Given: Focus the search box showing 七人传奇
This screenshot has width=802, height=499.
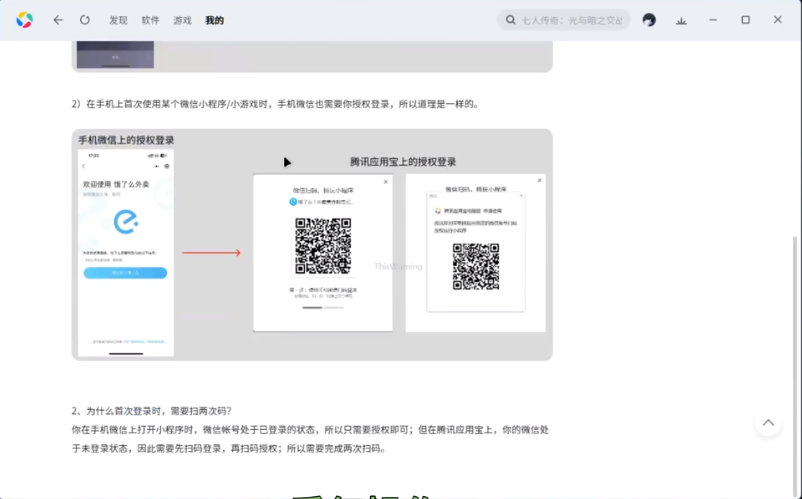Looking at the screenshot, I should [x=564, y=20].
